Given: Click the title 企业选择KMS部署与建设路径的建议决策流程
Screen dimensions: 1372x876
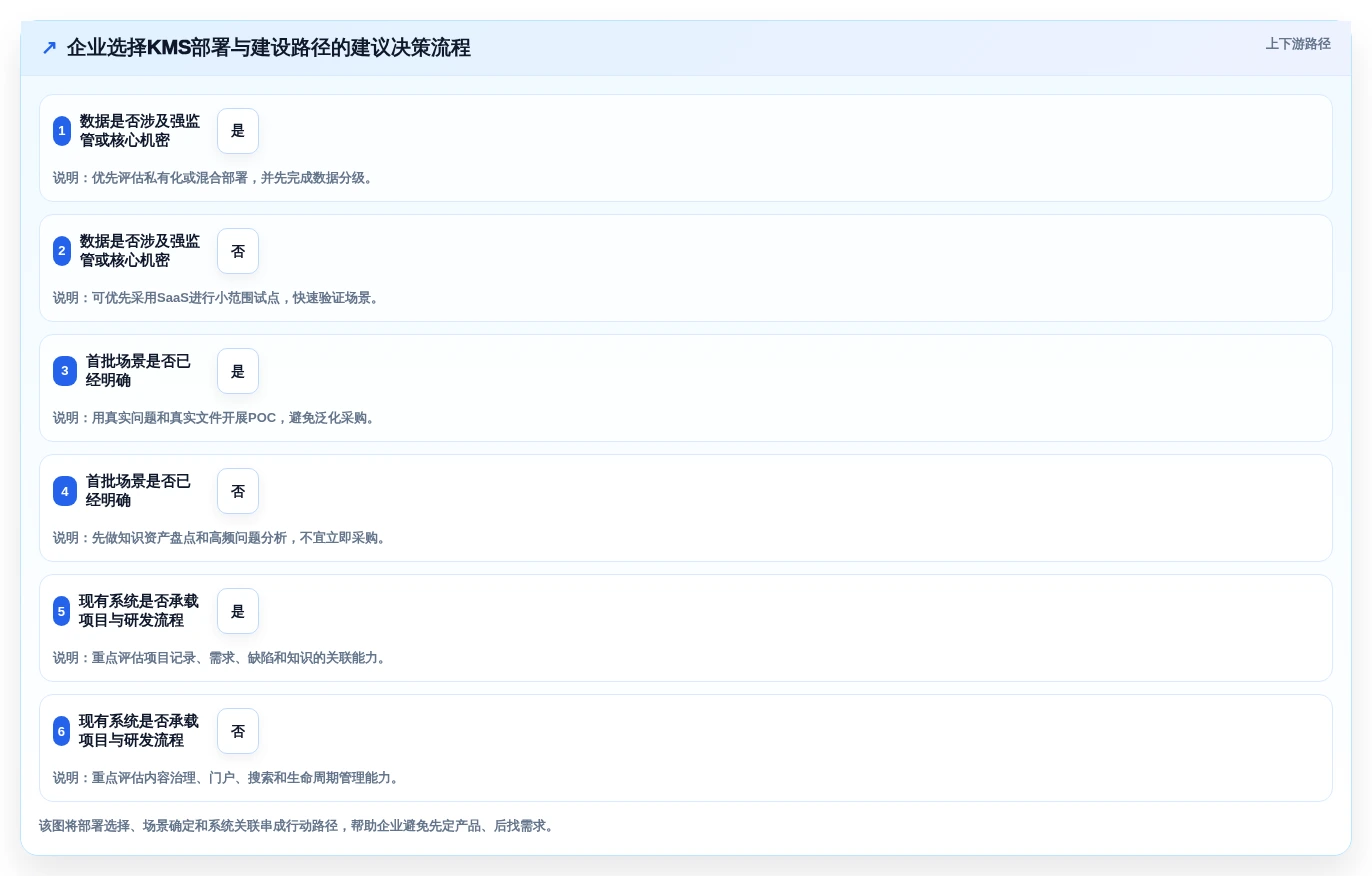Looking at the screenshot, I should pos(268,47).
